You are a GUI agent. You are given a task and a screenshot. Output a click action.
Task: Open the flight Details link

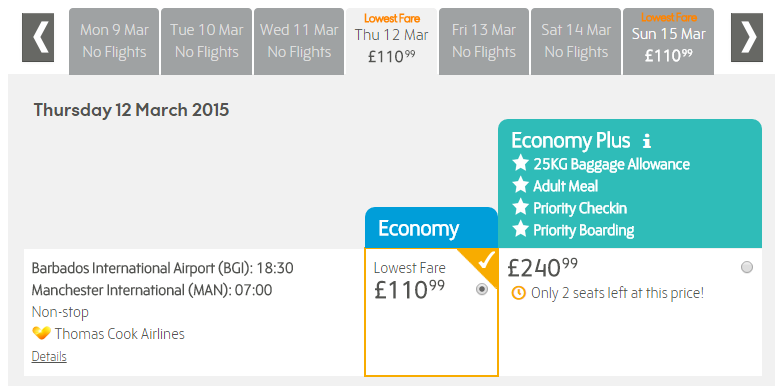click(49, 356)
